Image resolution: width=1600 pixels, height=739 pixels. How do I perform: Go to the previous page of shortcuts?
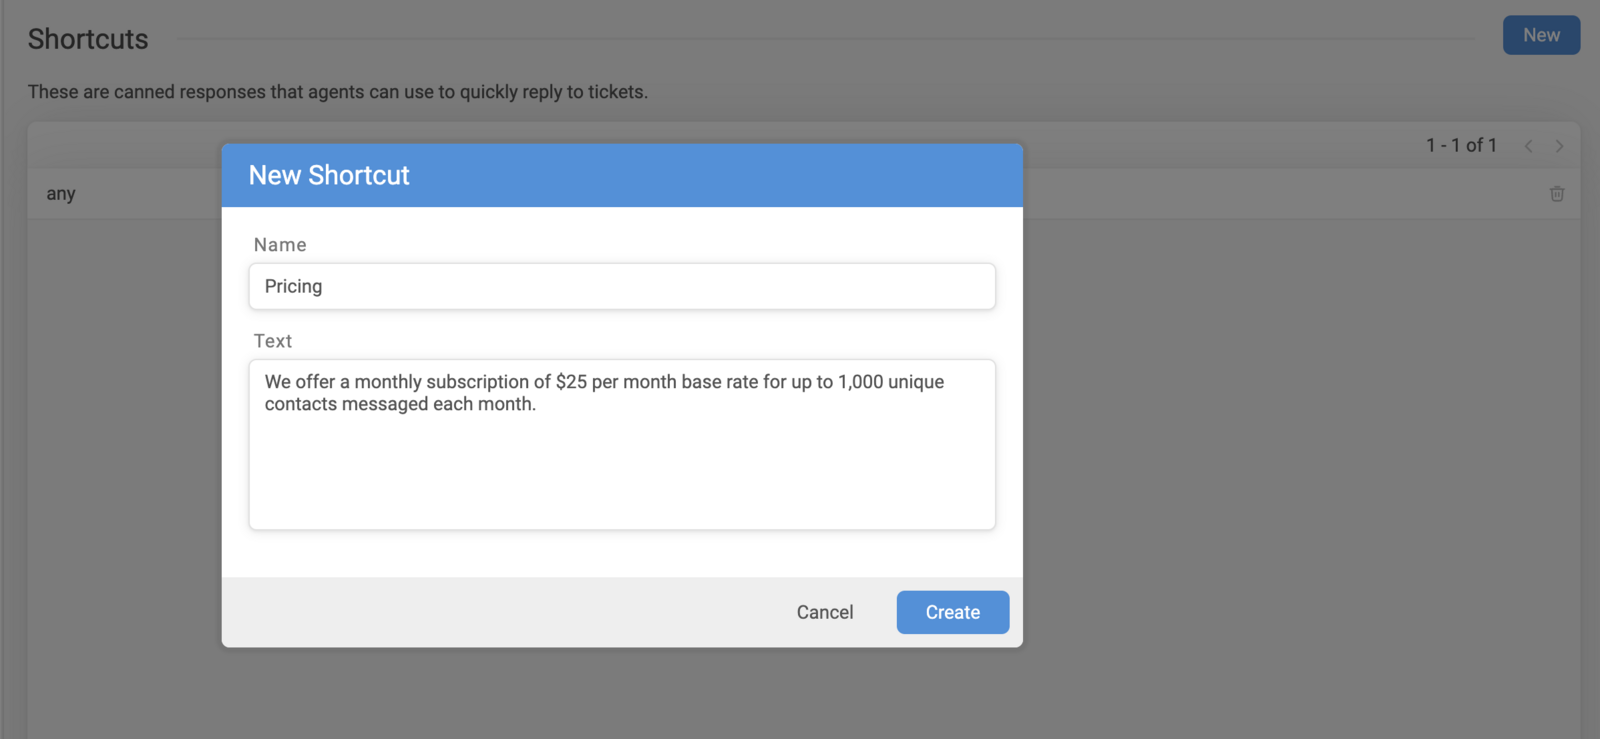1528,146
